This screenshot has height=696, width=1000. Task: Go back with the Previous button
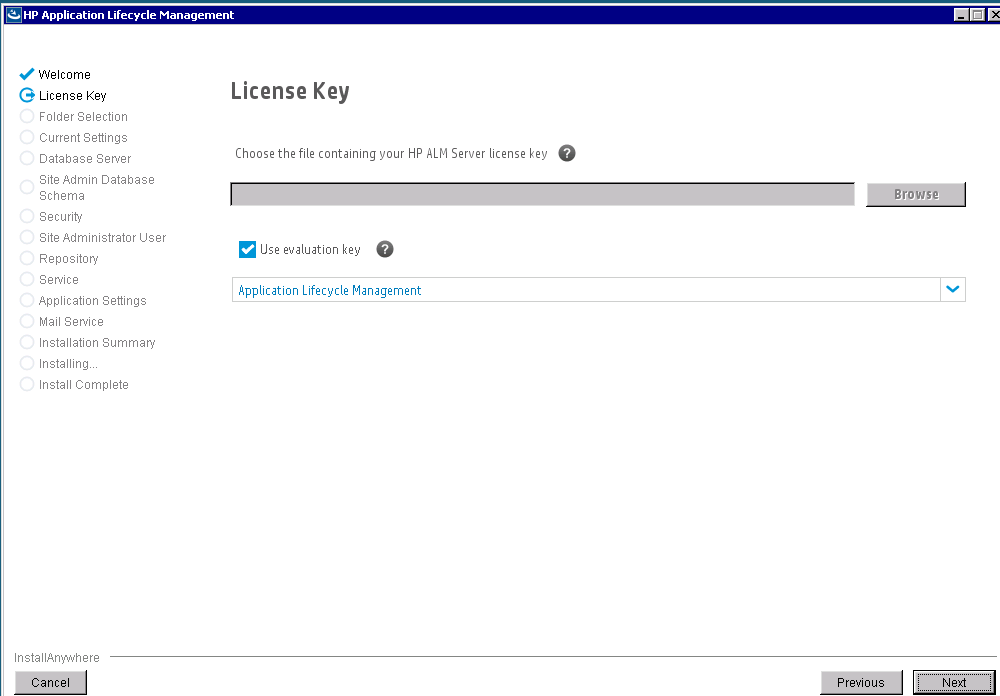[x=861, y=683]
